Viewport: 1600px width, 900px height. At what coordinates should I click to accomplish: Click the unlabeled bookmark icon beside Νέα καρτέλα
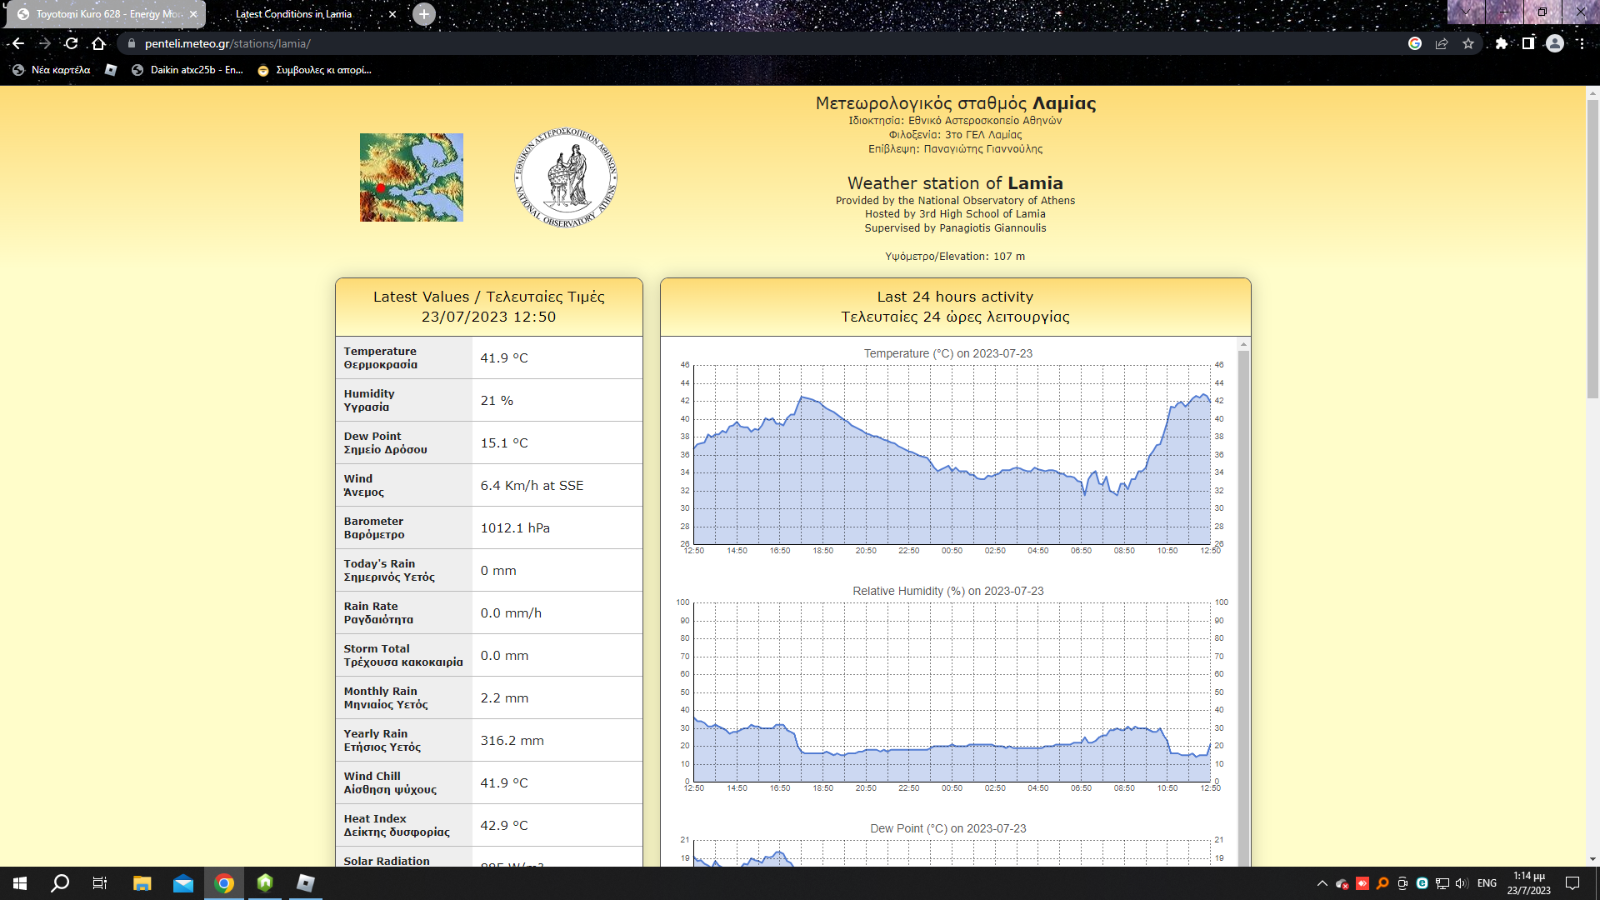(111, 70)
